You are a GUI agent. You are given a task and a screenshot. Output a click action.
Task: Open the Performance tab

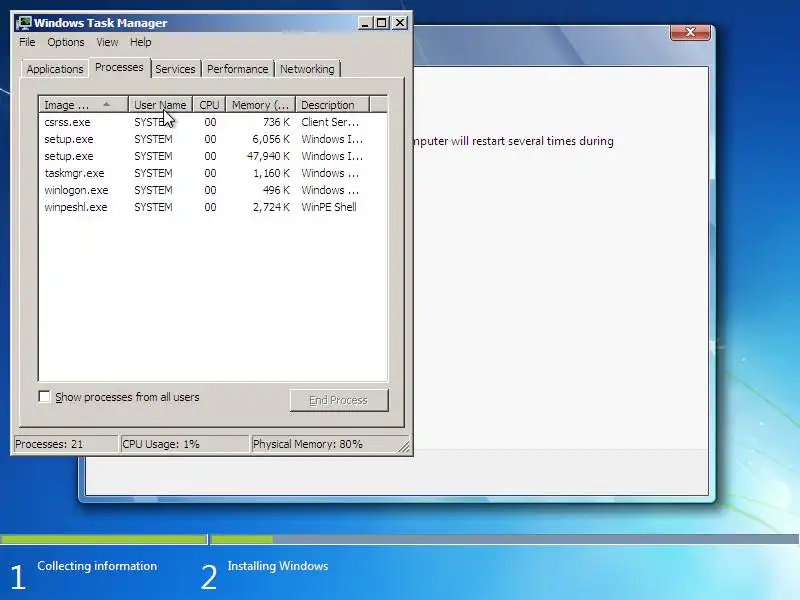(x=237, y=69)
